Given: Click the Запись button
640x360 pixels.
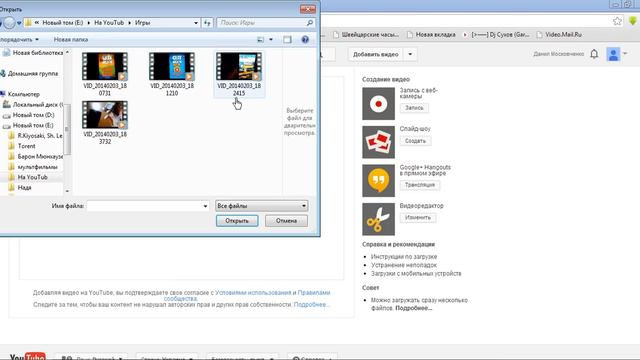Looking at the screenshot, I should tap(414, 108).
